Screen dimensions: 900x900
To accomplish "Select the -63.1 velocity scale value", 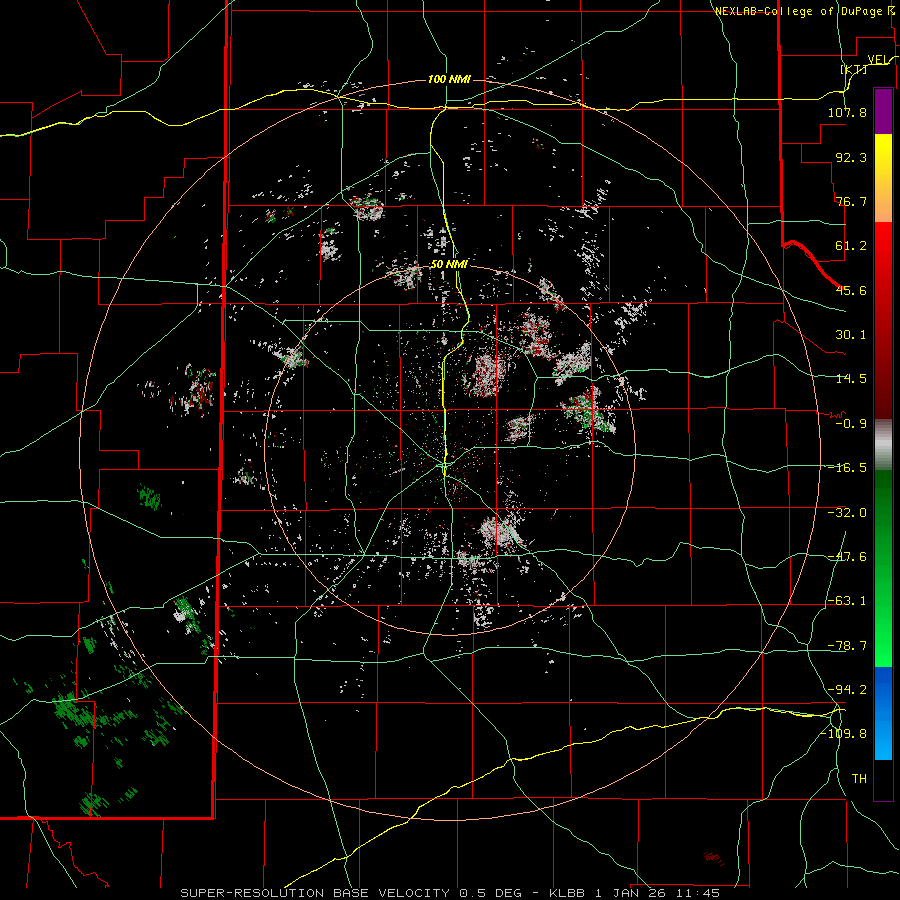I will coord(847,601).
